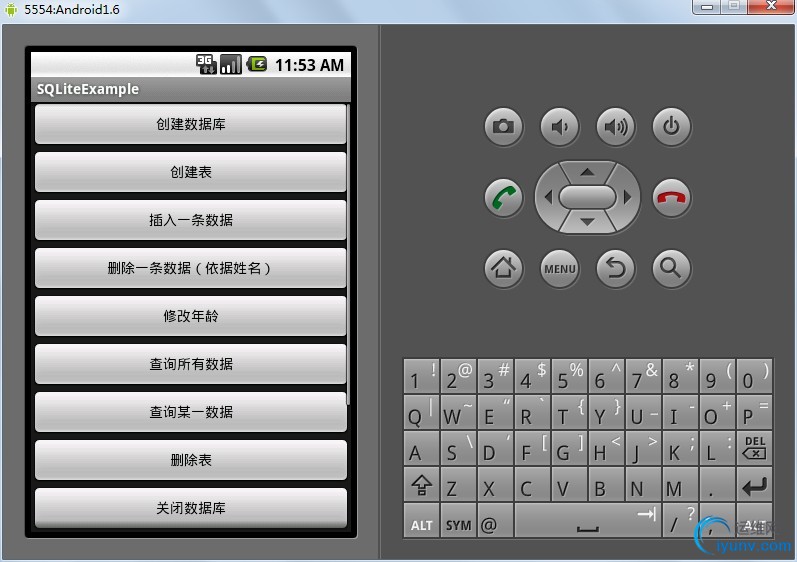Close the 5554:Android1.6 emulator window
The image size is (797, 562).
[x=772, y=7]
